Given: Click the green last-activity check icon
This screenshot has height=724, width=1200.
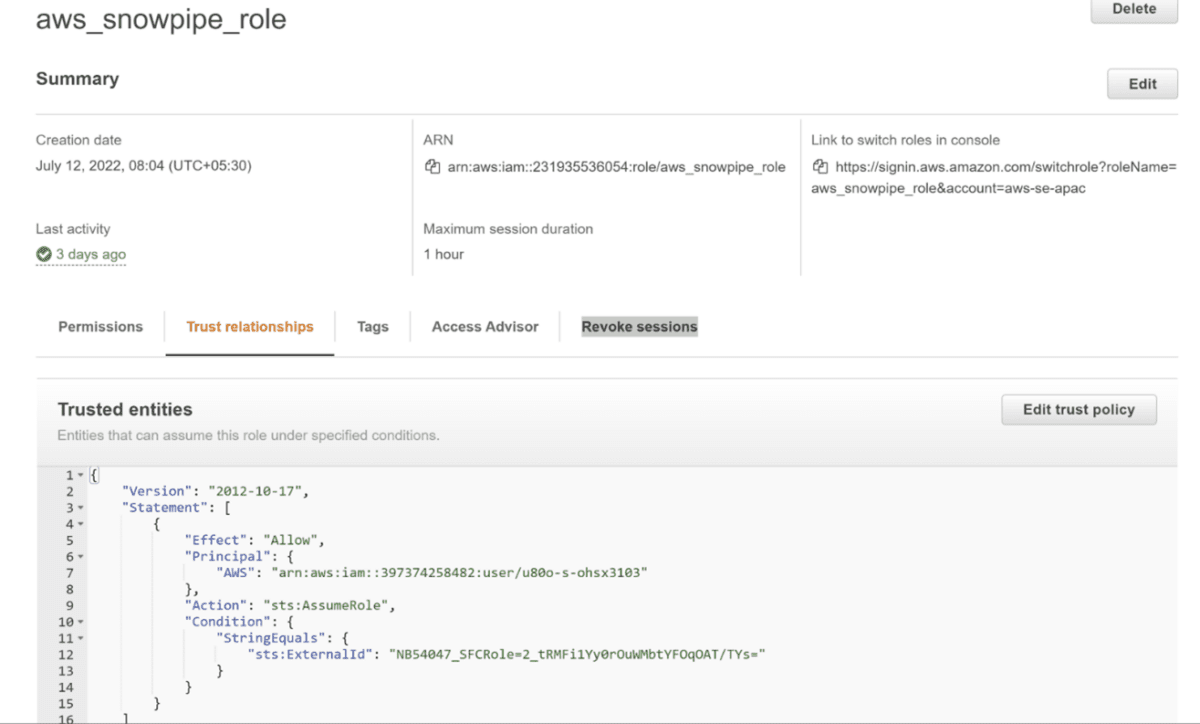Looking at the screenshot, I should [44, 254].
